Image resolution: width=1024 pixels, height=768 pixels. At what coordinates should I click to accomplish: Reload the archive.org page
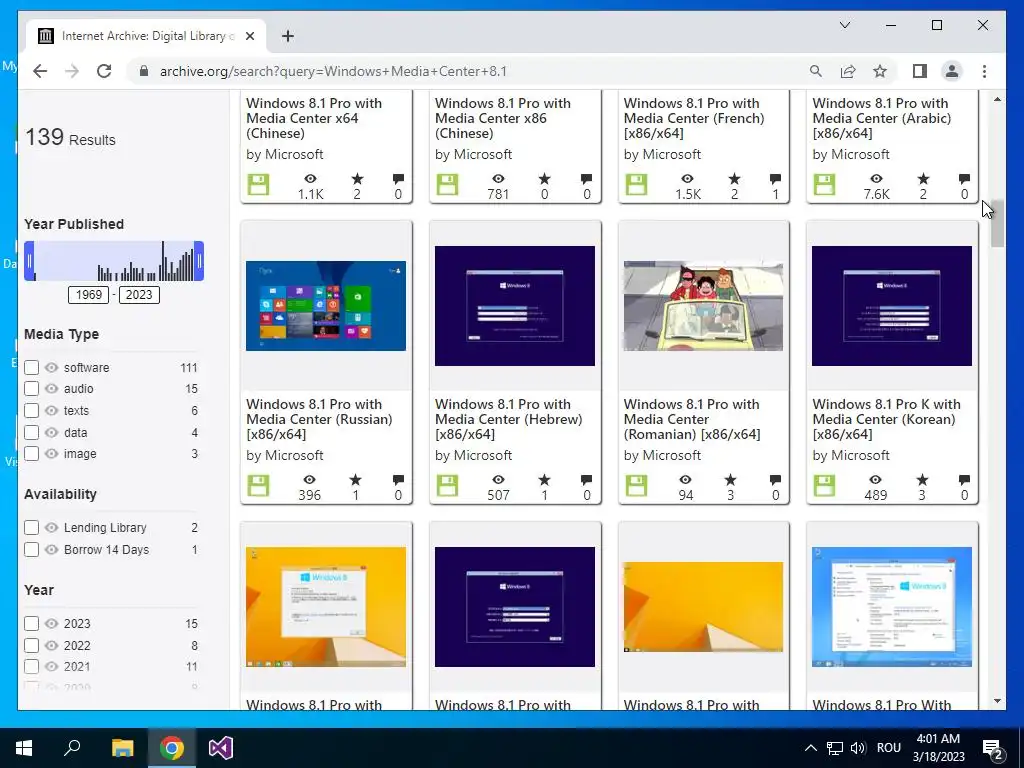point(104,71)
